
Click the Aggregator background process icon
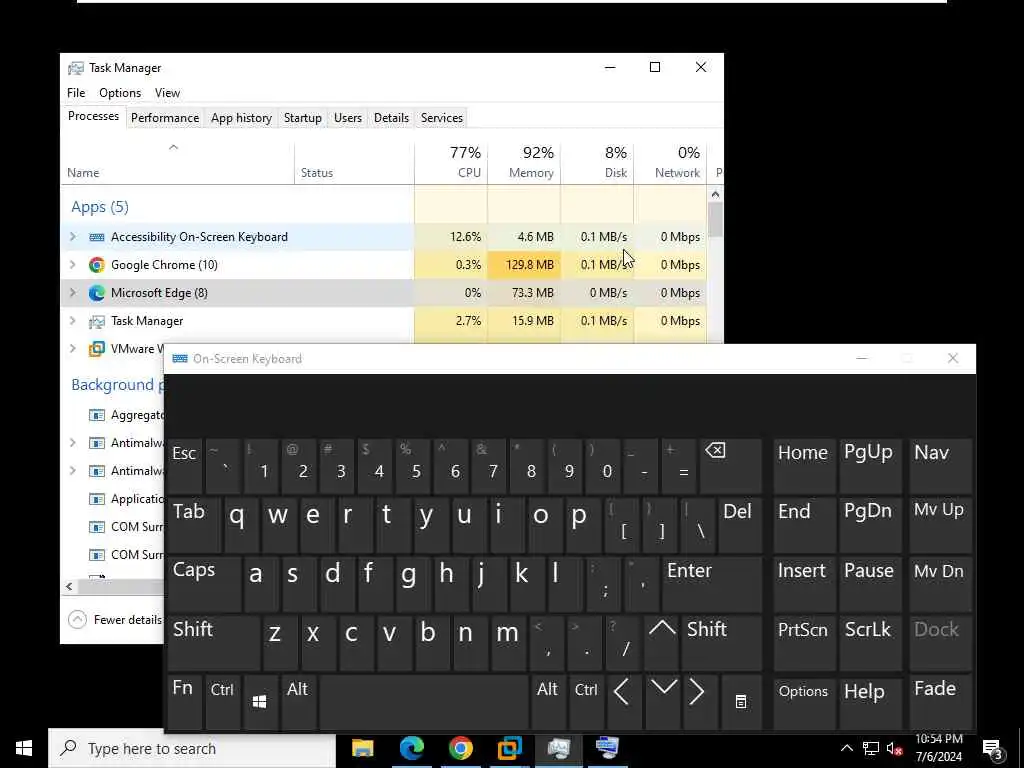(x=97, y=415)
